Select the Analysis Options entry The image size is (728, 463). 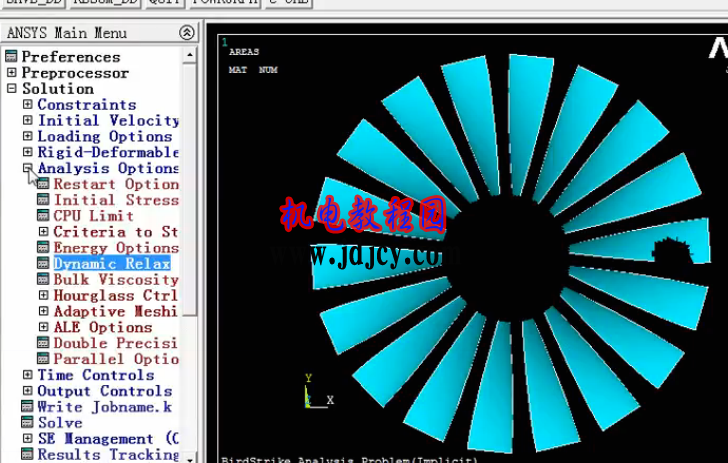click(108, 168)
